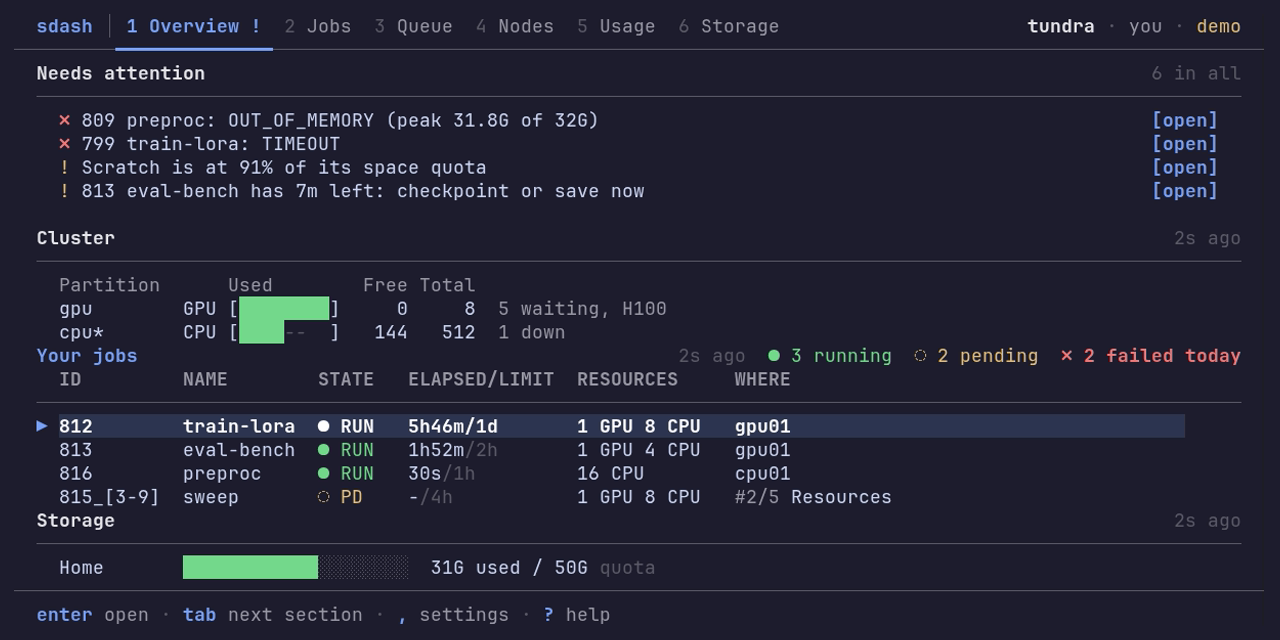Click the ▶ selection arrow beside job 812
The image size is (1280, 640).
42,426
